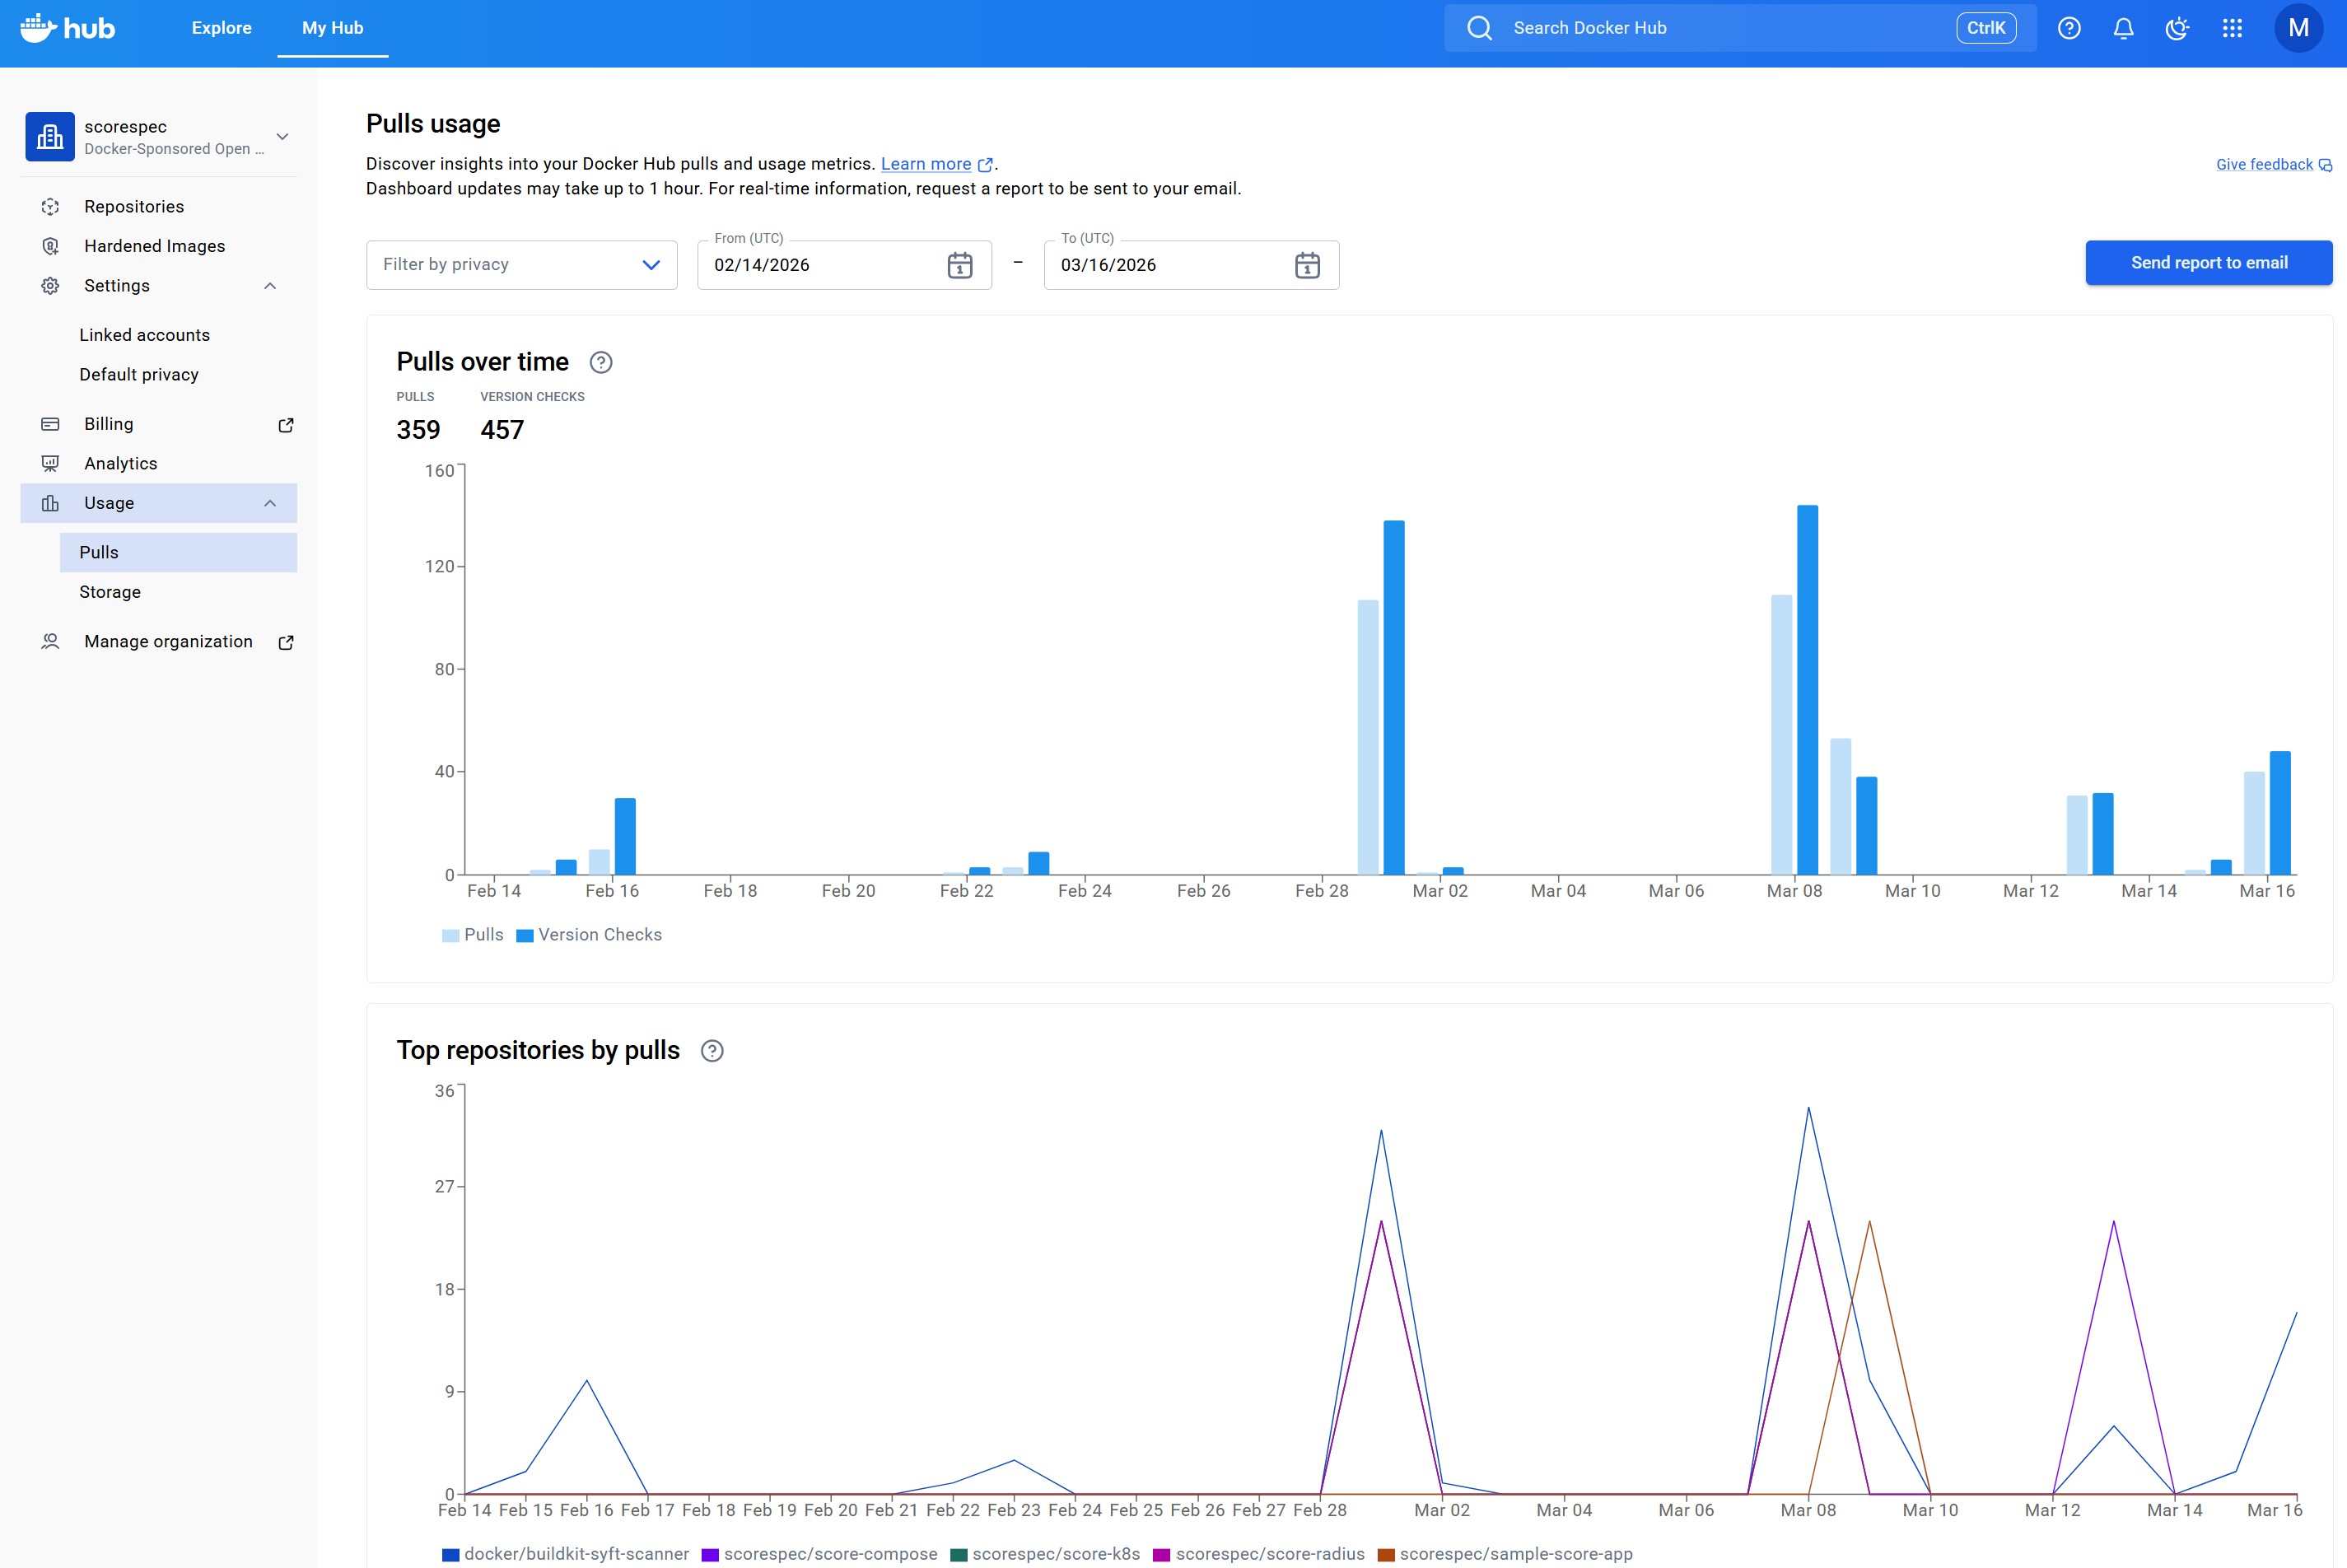This screenshot has height=1568, width=2347.
Task: Switch to the Explore tab
Action: point(221,28)
